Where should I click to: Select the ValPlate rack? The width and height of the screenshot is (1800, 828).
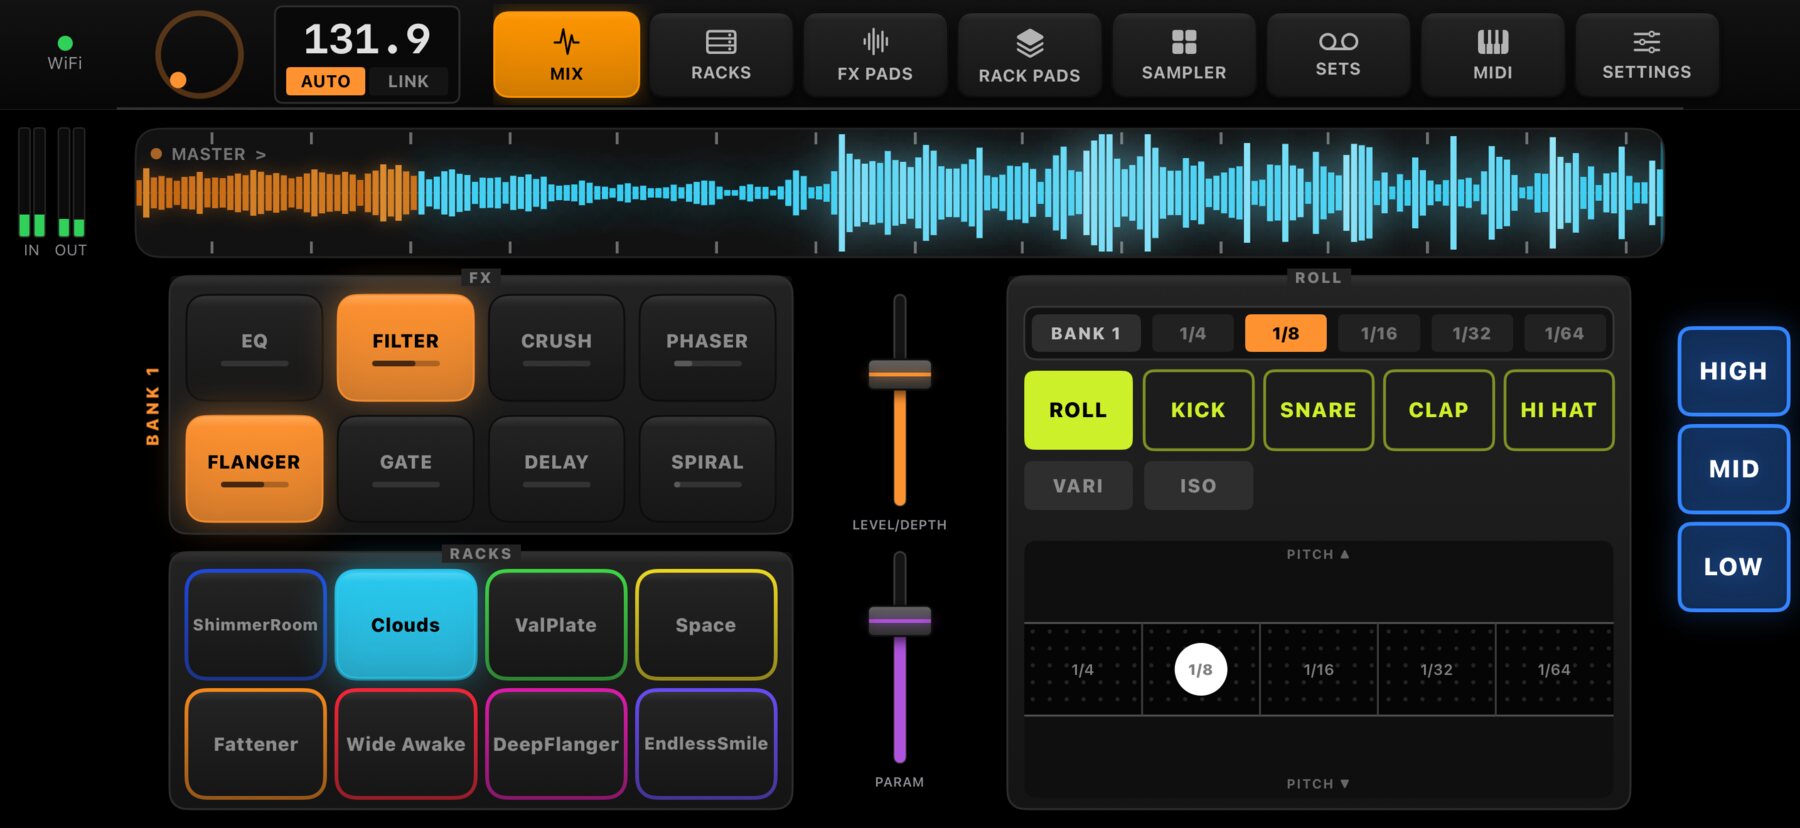556,625
